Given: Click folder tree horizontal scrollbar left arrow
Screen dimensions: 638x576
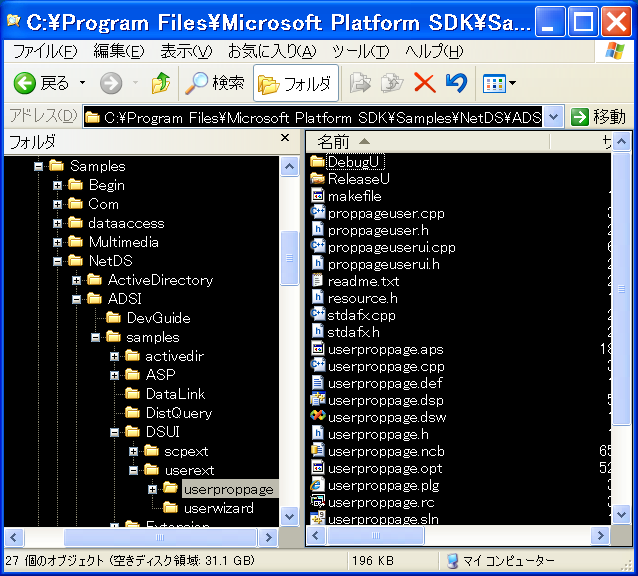Looking at the screenshot, I should point(14,537).
